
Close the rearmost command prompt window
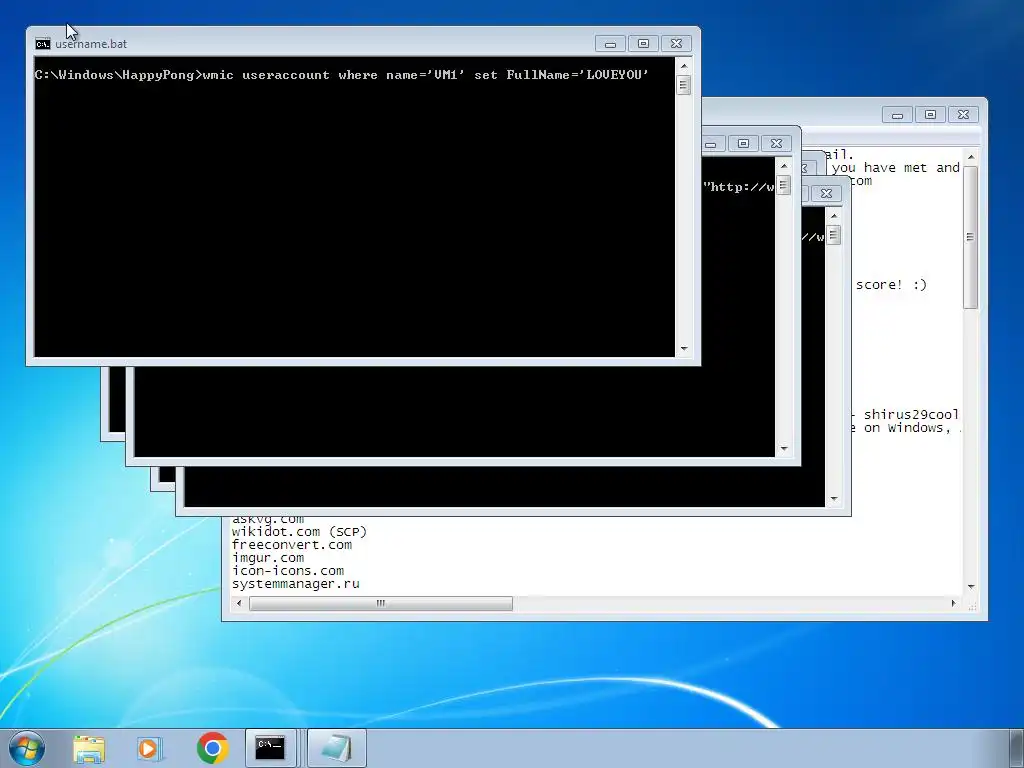(826, 193)
